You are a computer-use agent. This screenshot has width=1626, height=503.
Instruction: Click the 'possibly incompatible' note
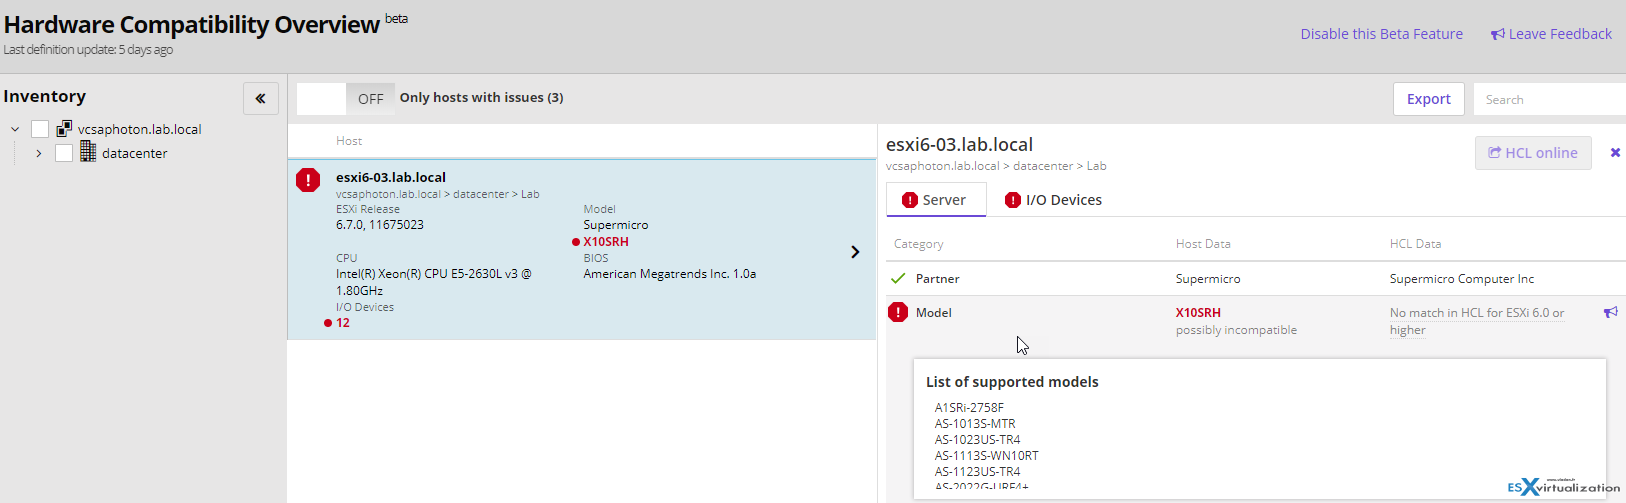click(1236, 330)
